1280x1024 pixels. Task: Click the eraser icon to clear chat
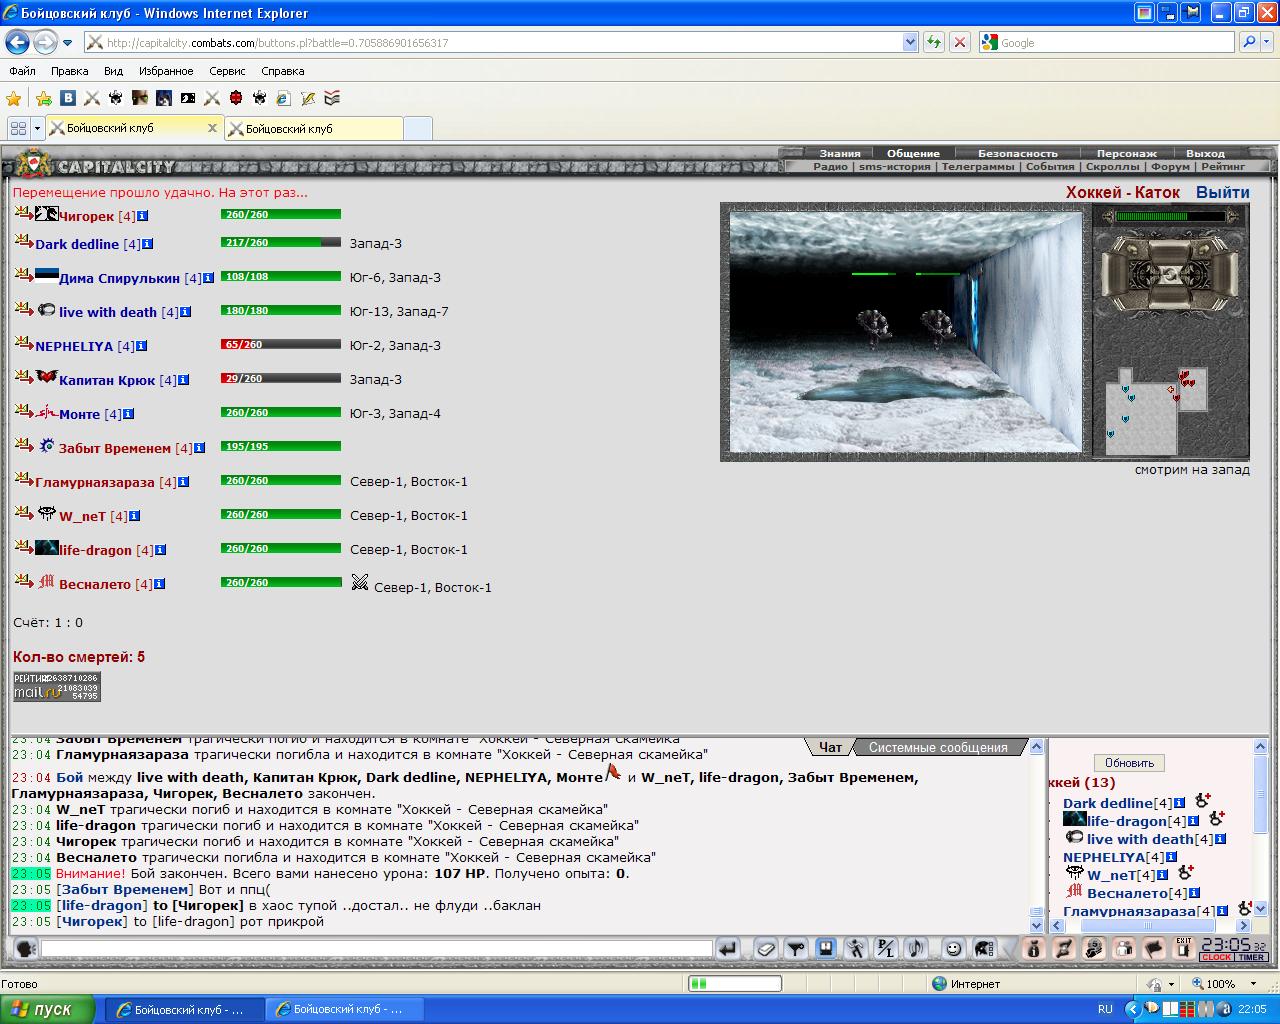pyautogui.click(x=767, y=948)
